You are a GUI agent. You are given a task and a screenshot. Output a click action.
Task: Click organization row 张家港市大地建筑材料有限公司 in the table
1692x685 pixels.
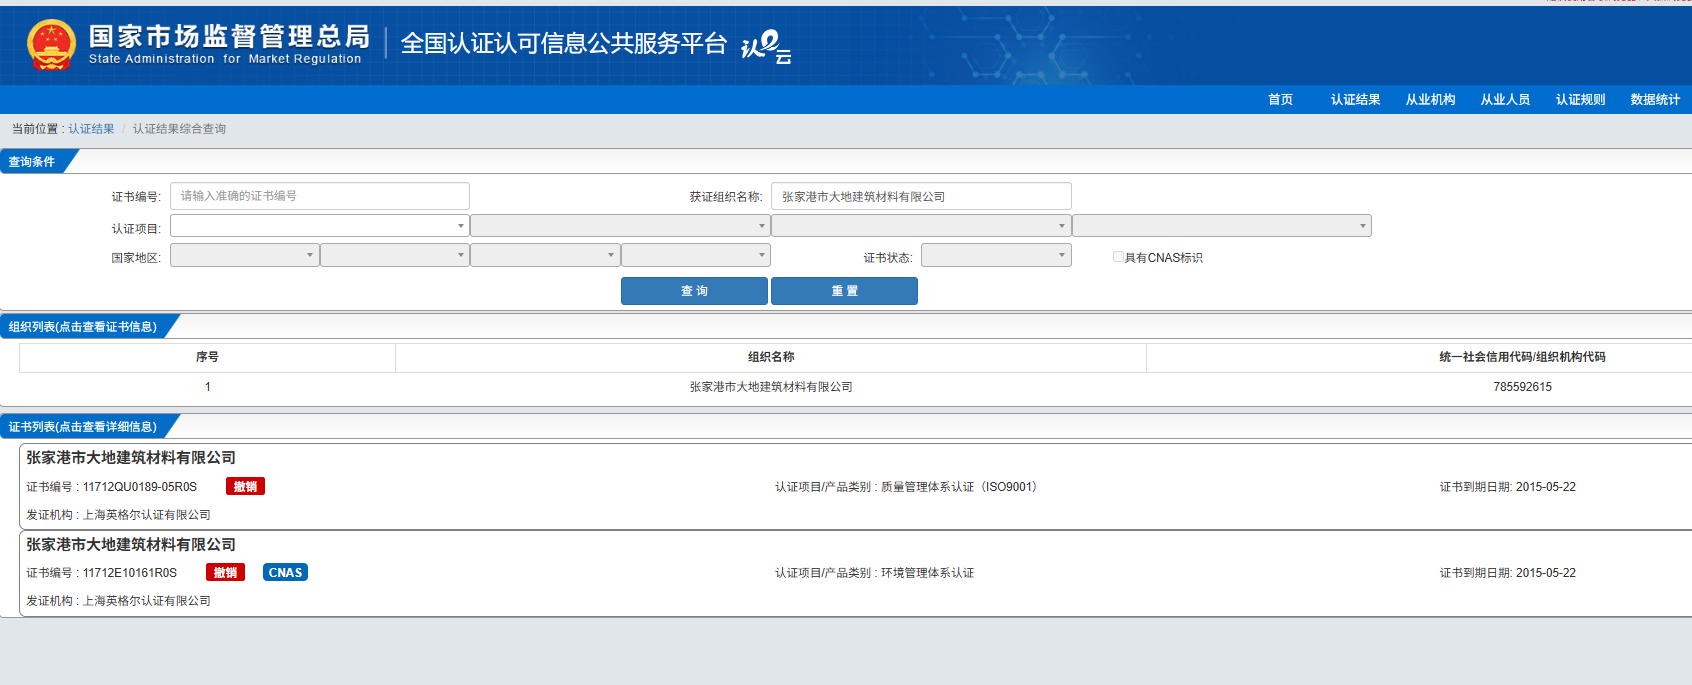pos(770,387)
